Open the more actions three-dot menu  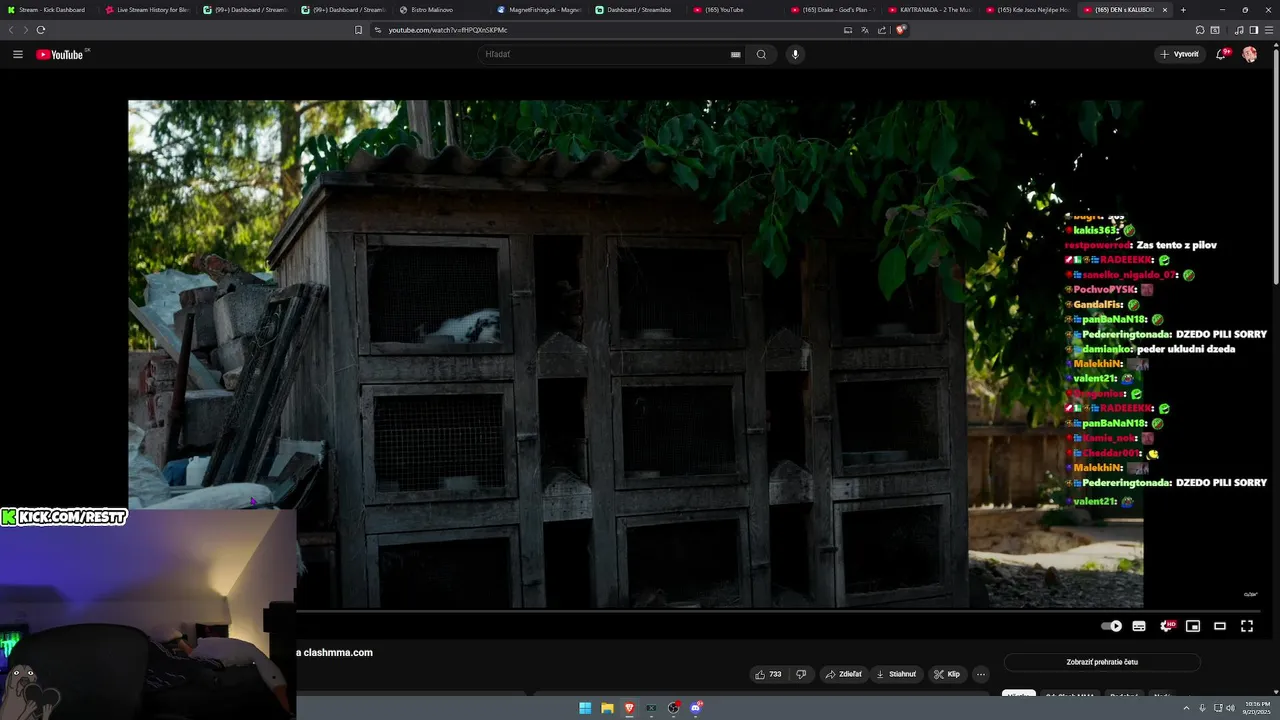[x=981, y=674]
